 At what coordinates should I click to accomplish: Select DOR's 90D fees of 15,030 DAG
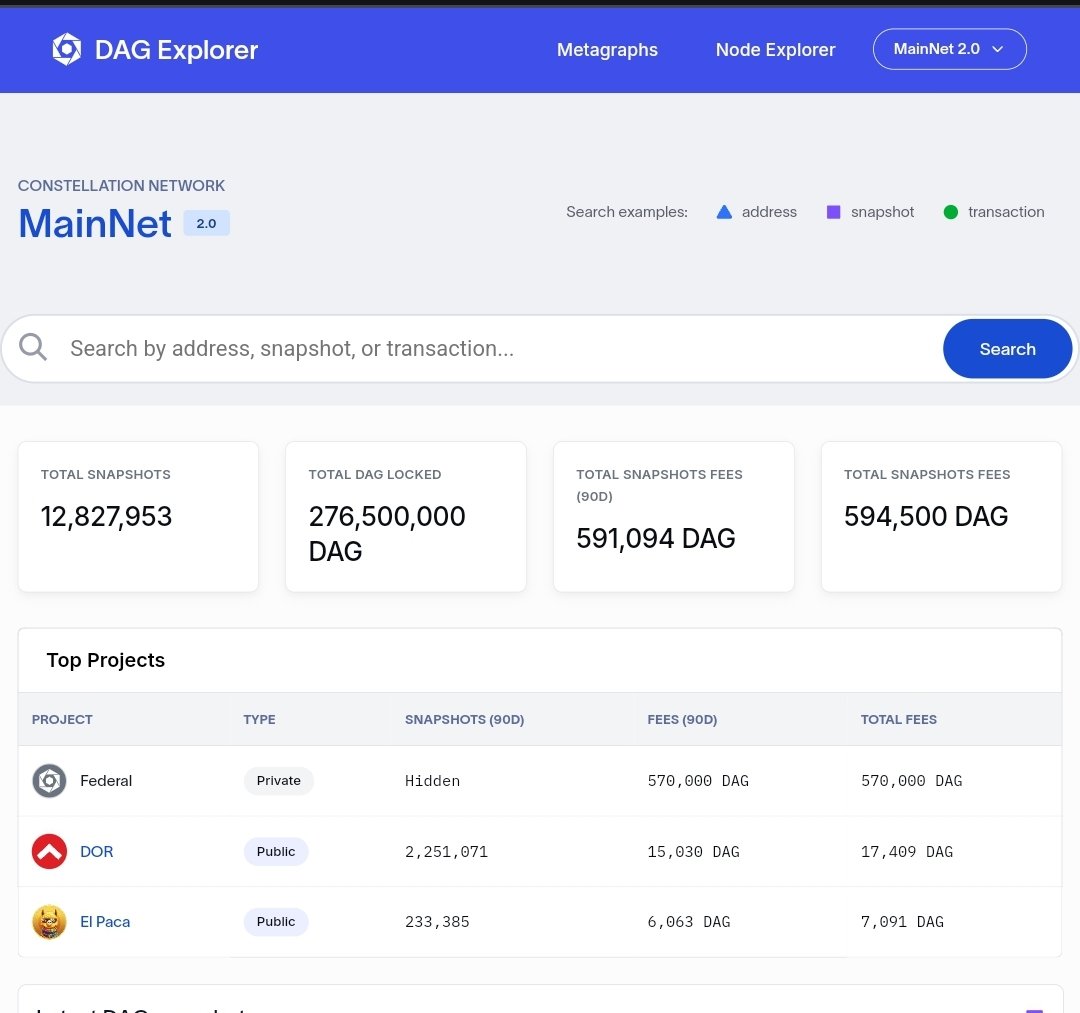click(x=693, y=852)
